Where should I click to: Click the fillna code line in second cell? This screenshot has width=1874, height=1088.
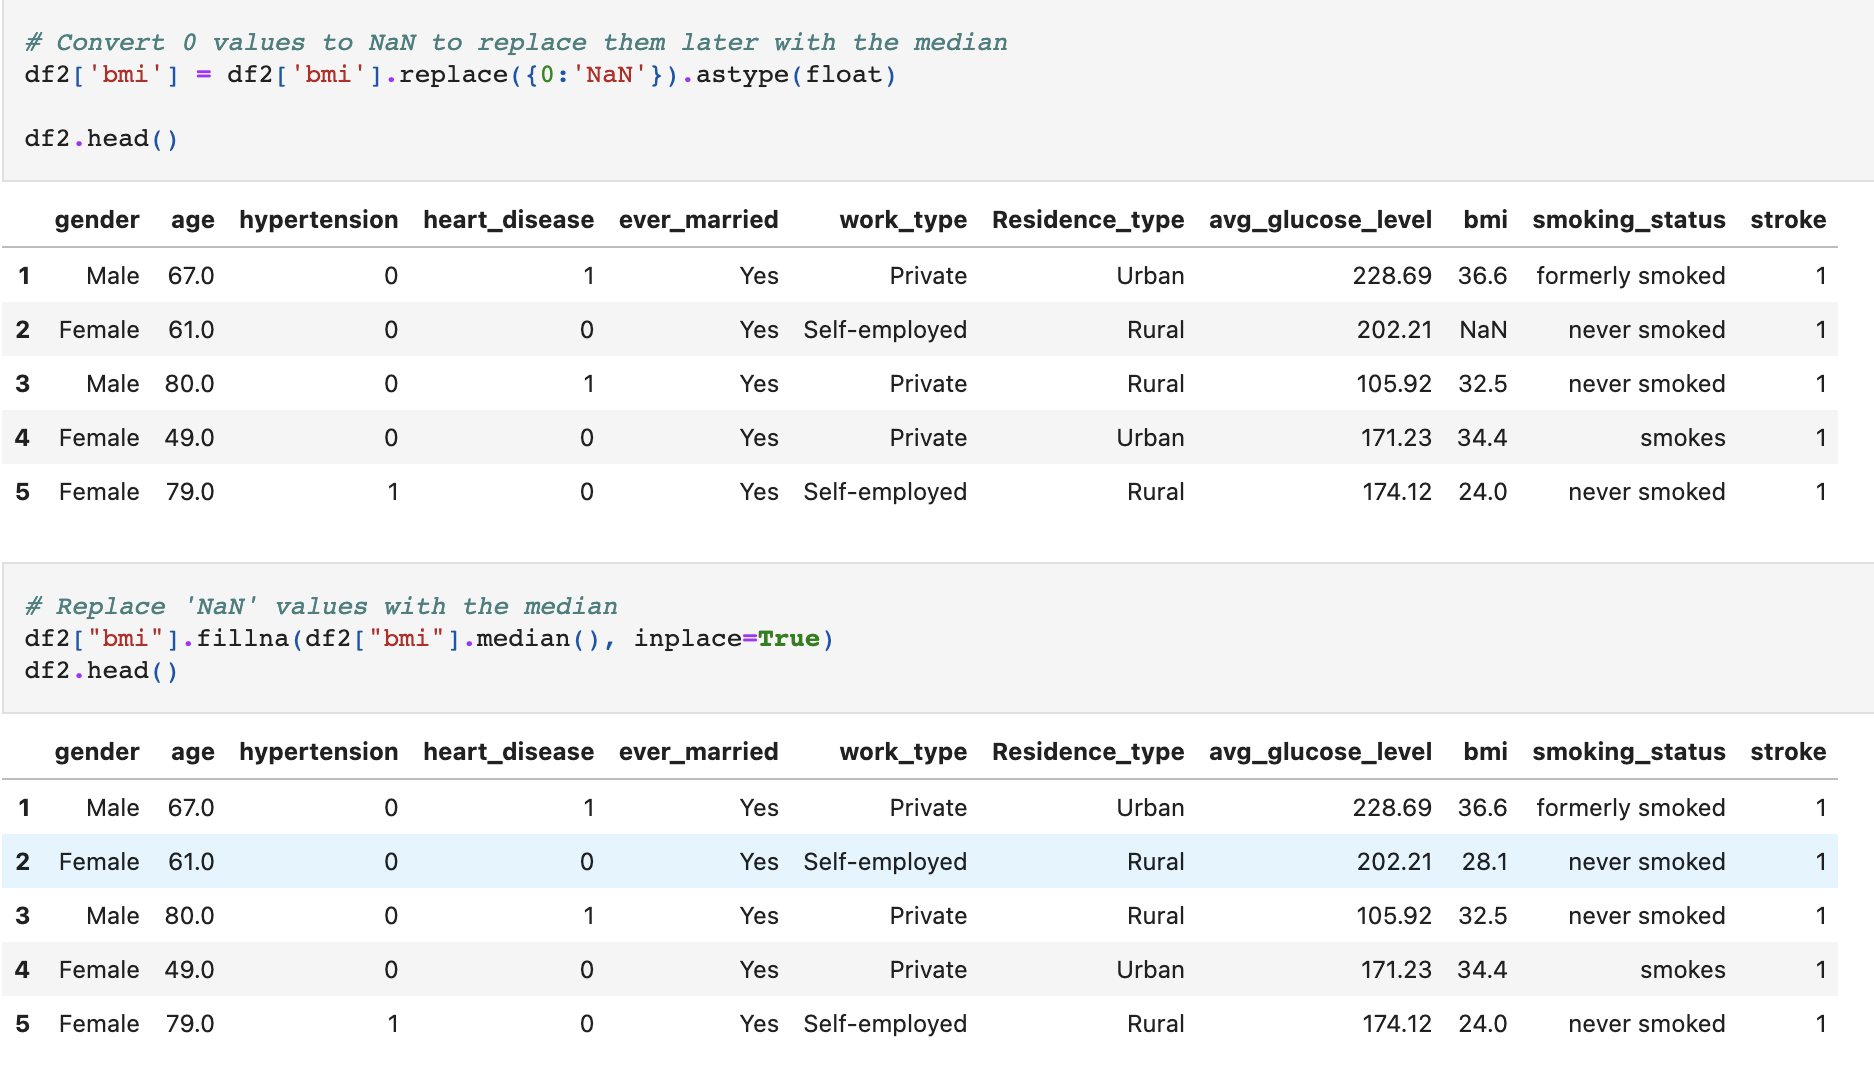tap(429, 638)
